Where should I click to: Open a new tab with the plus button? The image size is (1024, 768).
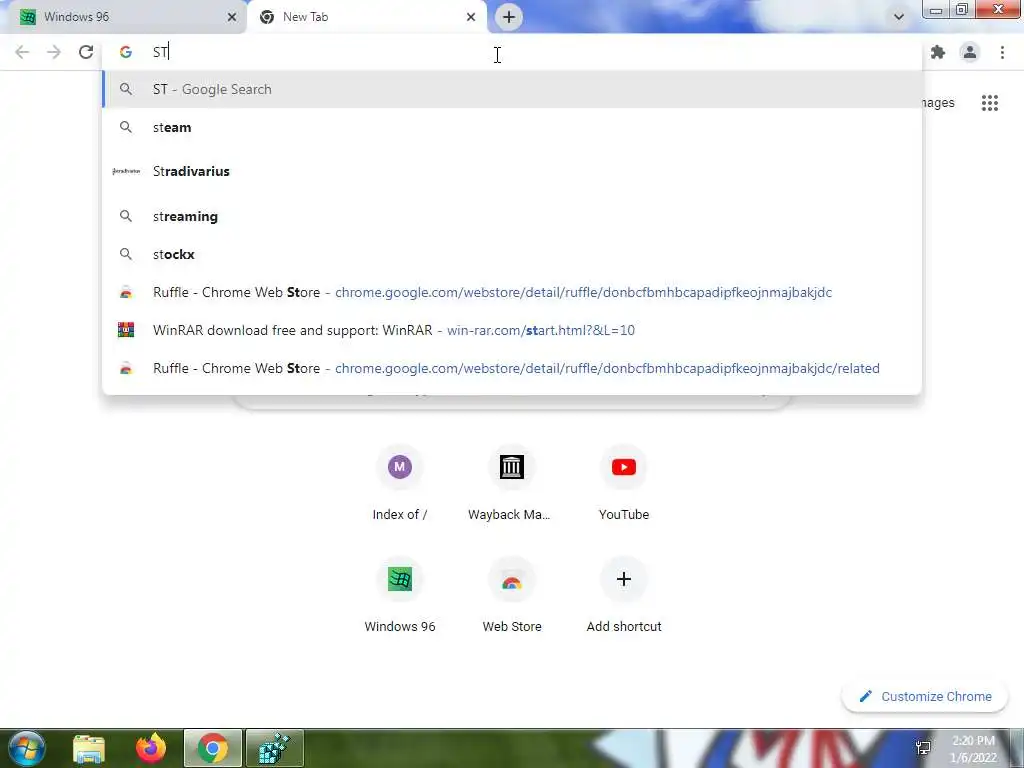509,17
